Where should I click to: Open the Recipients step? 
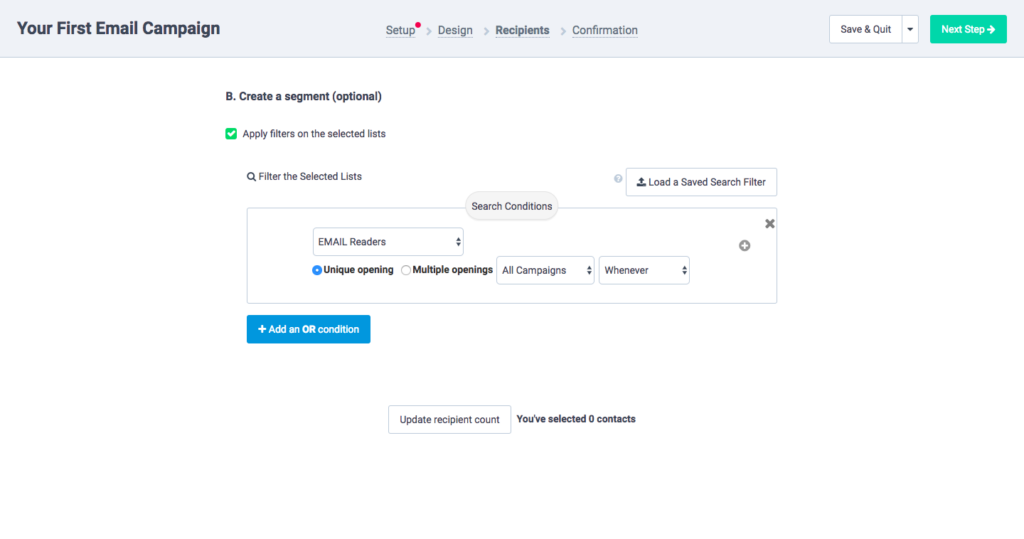(x=522, y=31)
